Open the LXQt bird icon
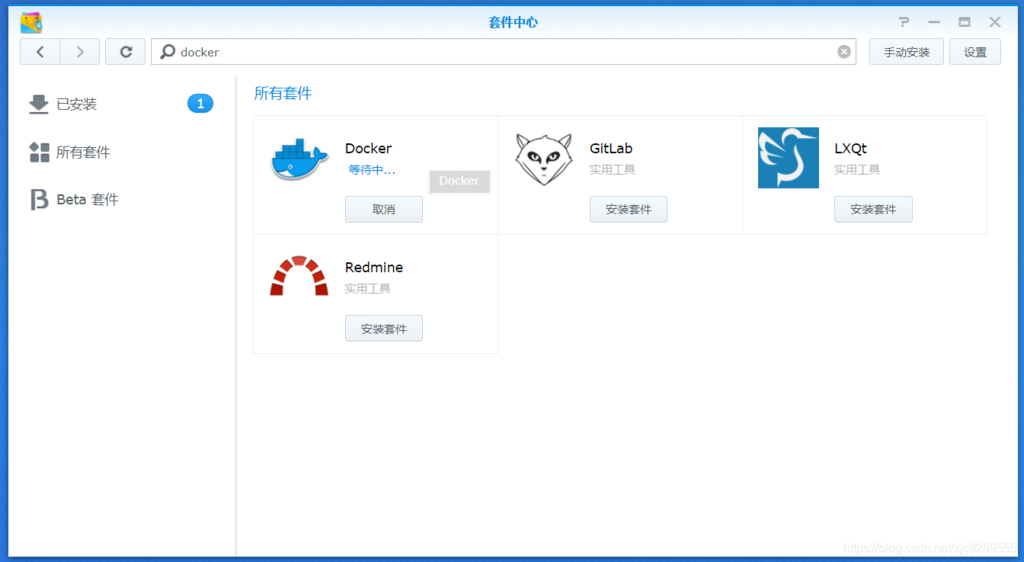 click(x=788, y=158)
